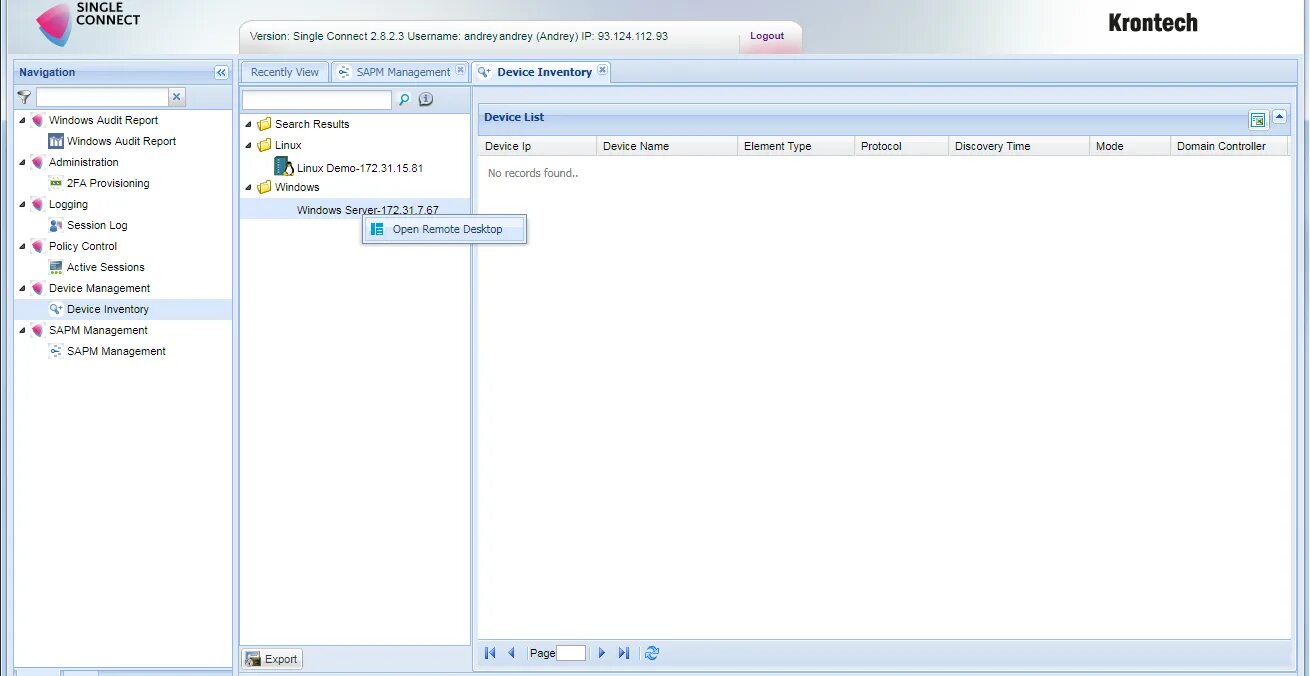Click the Windows Audit Report group icon

pyautogui.click(x=38, y=120)
